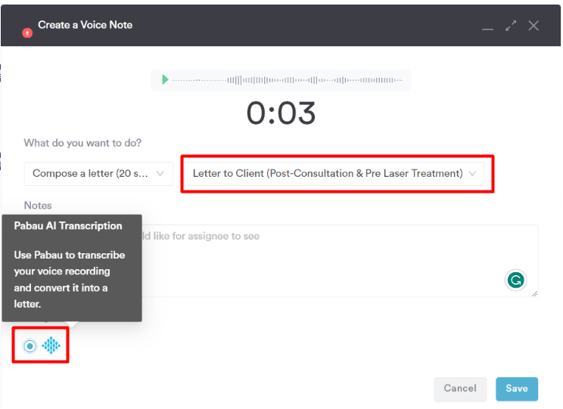
Task: Click the Pabau AI Transcription tooltip
Action: [x=72, y=268]
